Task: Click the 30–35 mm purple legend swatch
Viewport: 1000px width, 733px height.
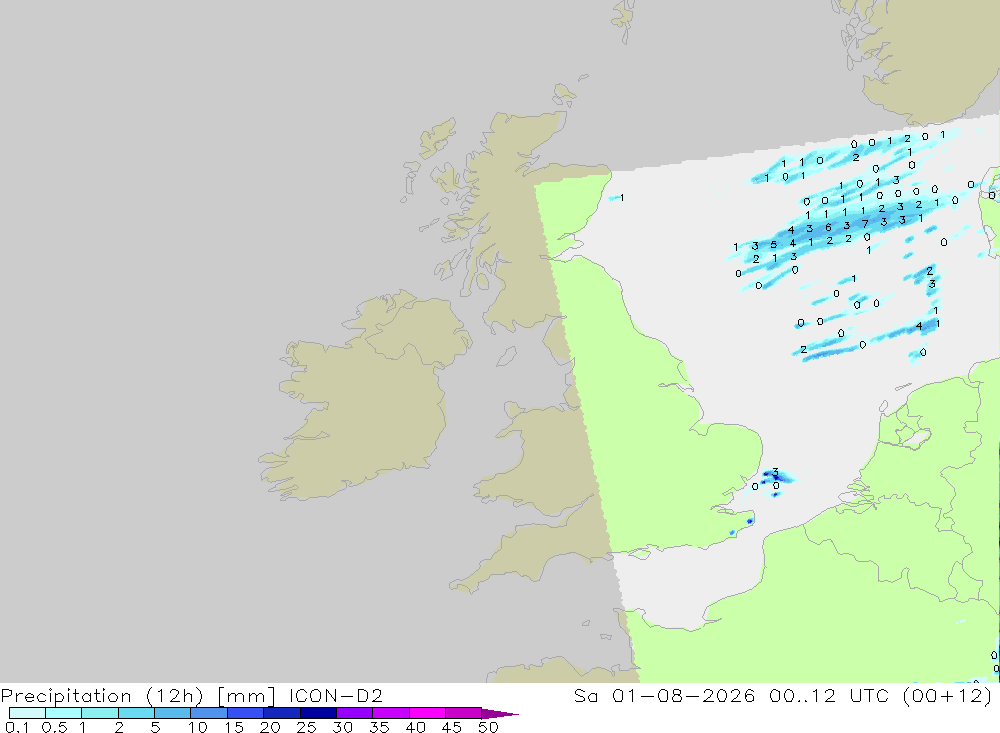Action: coord(354,713)
